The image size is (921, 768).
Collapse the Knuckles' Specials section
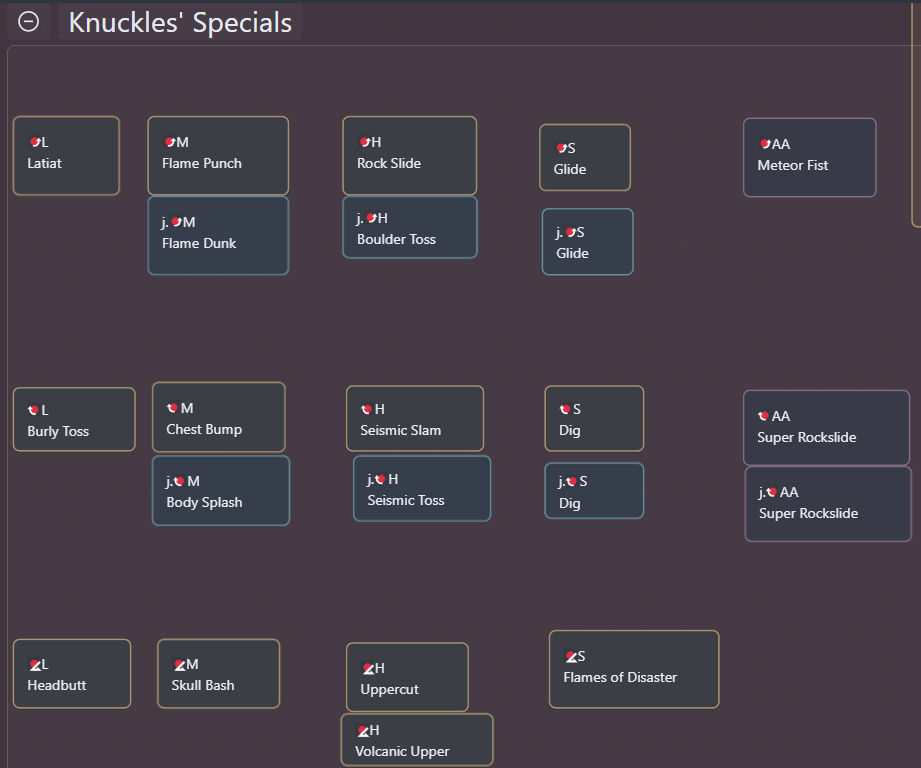pyautogui.click(x=28, y=22)
